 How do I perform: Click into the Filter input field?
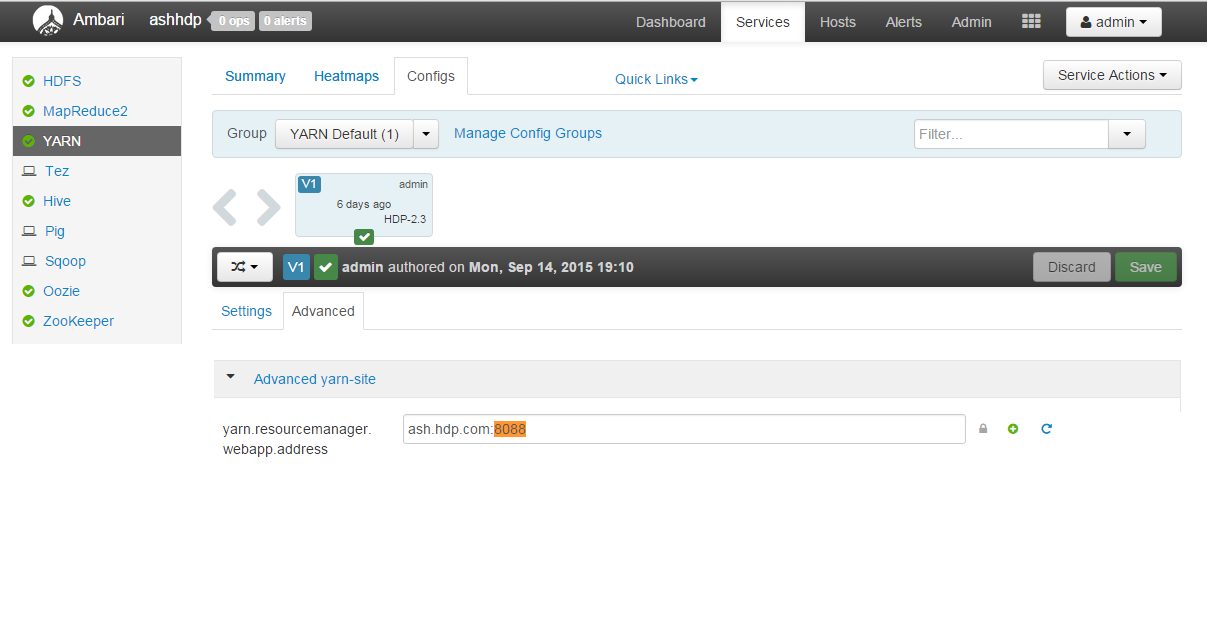click(1011, 134)
